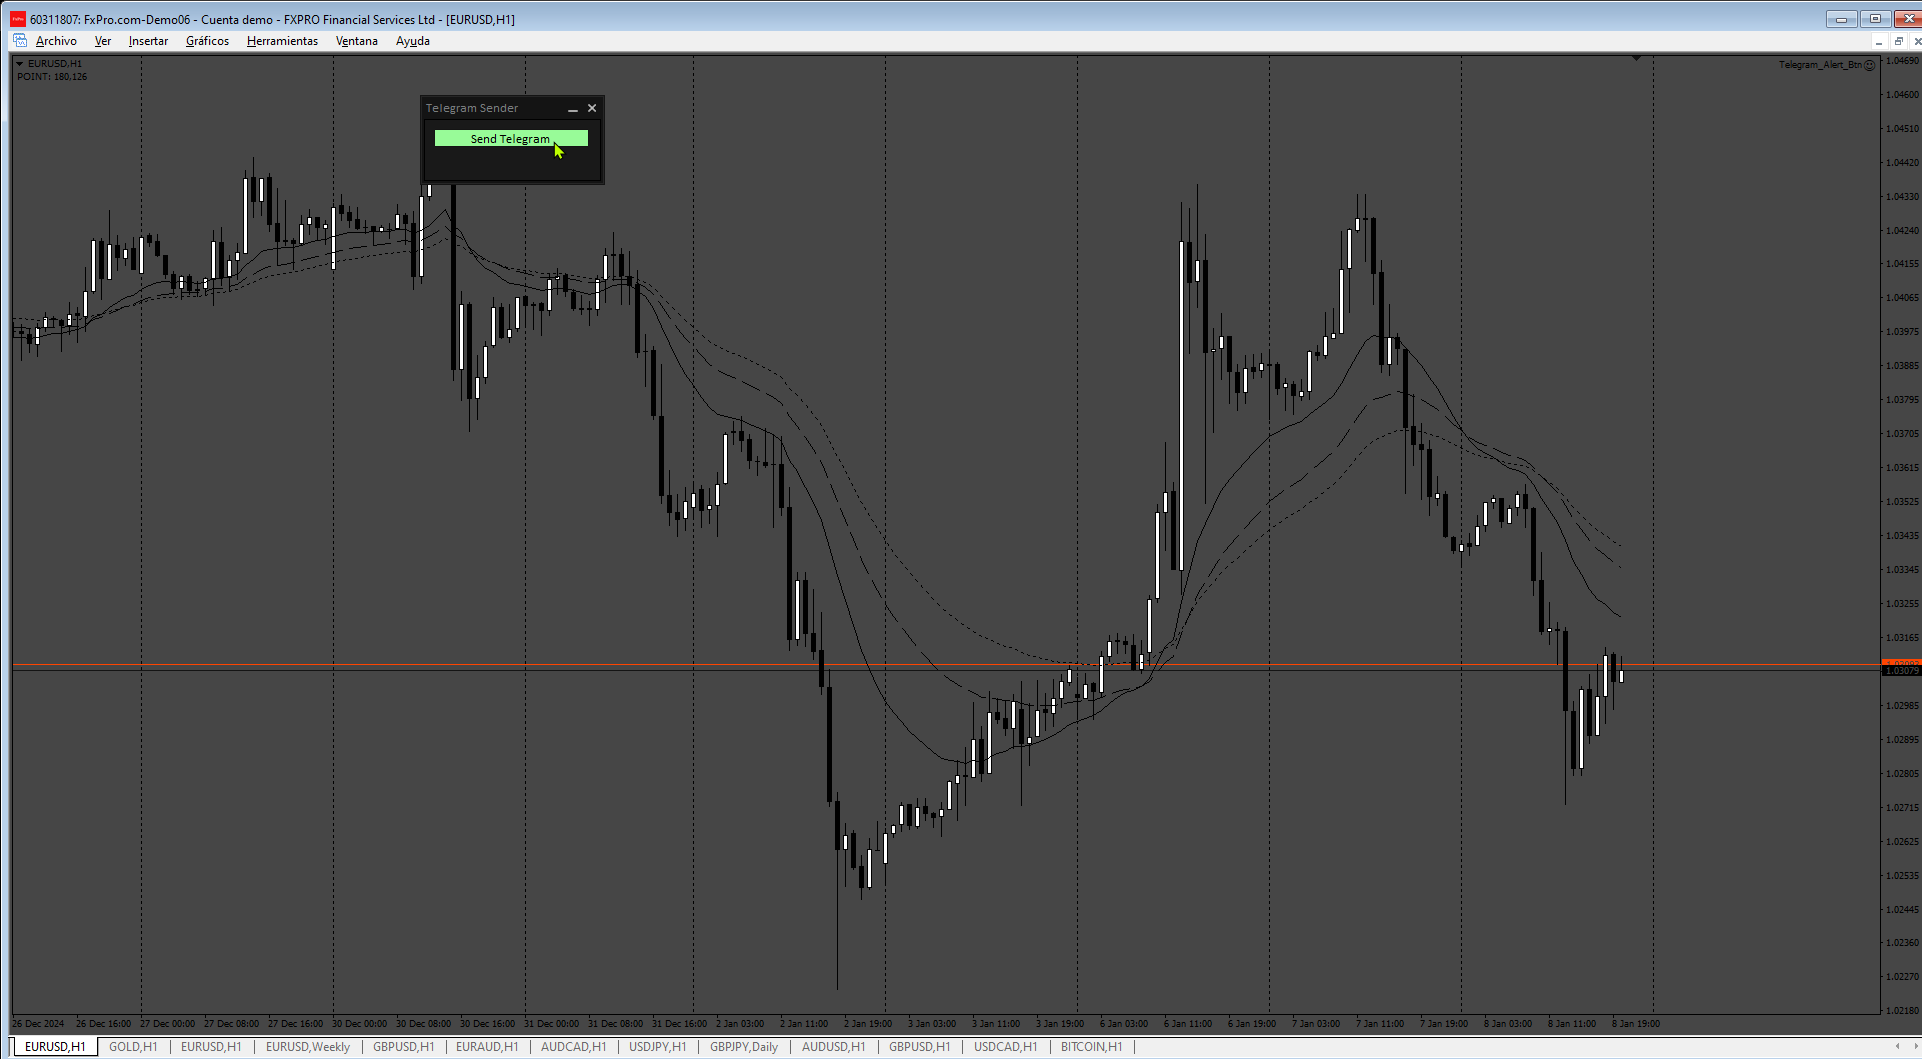Switch to the EURAUD,H1 chart tab
Viewport: 1922px width, 1059px height.
[x=487, y=1047]
